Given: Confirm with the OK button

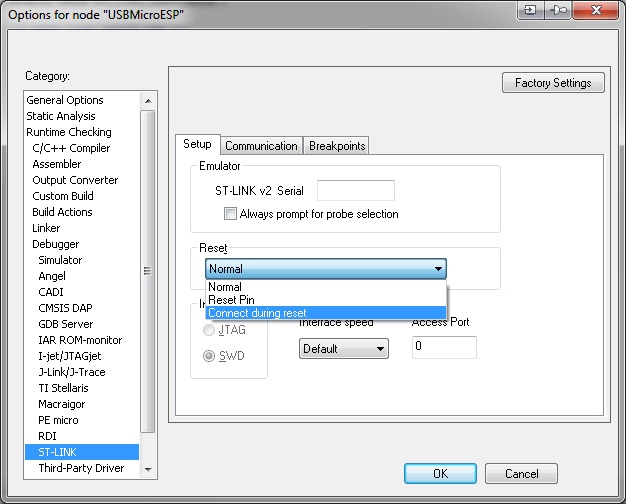Looking at the screenshot, I should 440,474.
